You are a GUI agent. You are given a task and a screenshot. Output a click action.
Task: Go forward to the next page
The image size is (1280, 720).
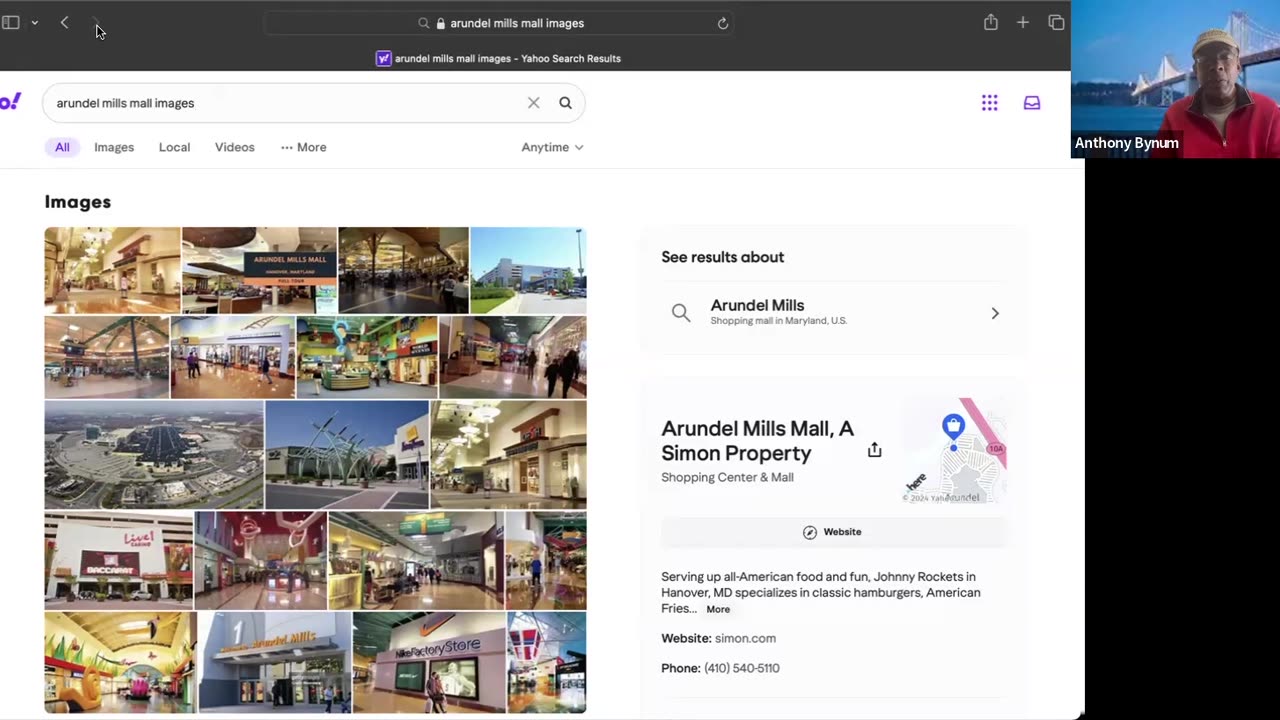pyautogui.click(x=96, y=23)
